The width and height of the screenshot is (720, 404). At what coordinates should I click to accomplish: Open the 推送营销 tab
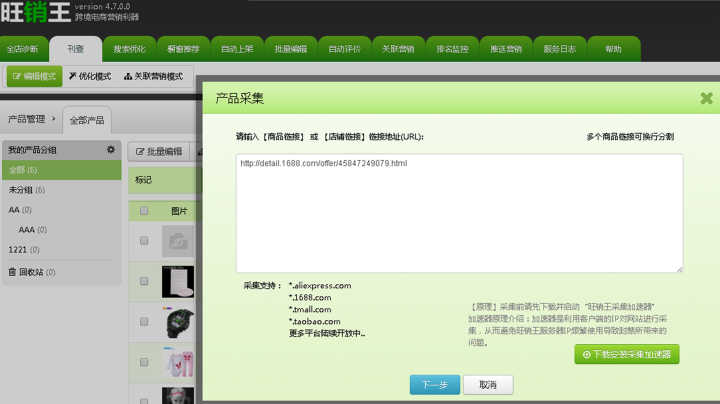point(506,49)
